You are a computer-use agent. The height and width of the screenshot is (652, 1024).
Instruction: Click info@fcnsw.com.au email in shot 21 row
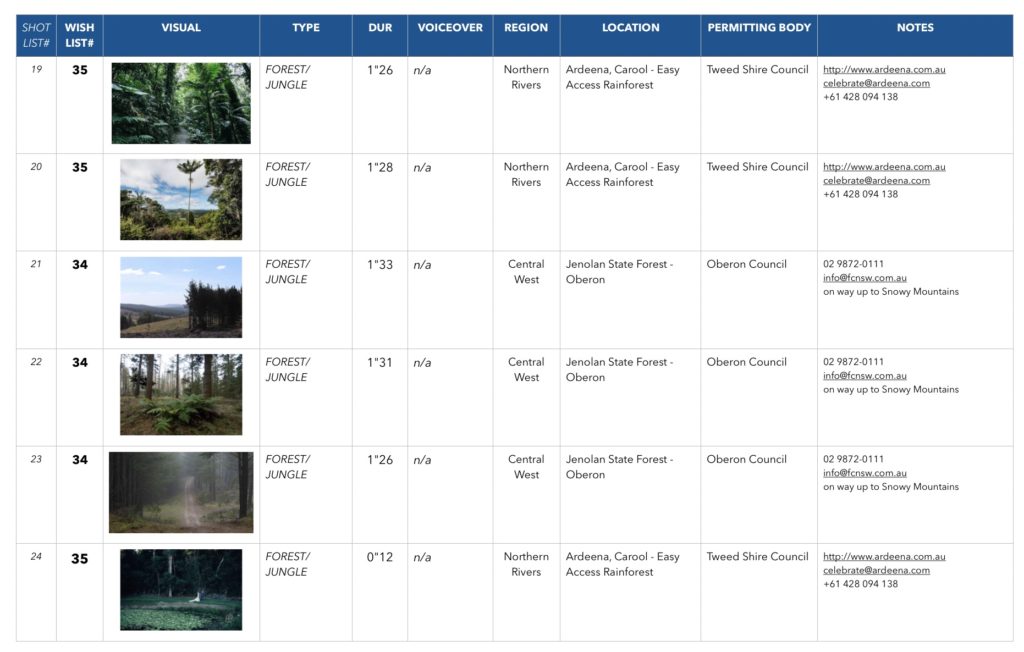(x=864, y=278)
